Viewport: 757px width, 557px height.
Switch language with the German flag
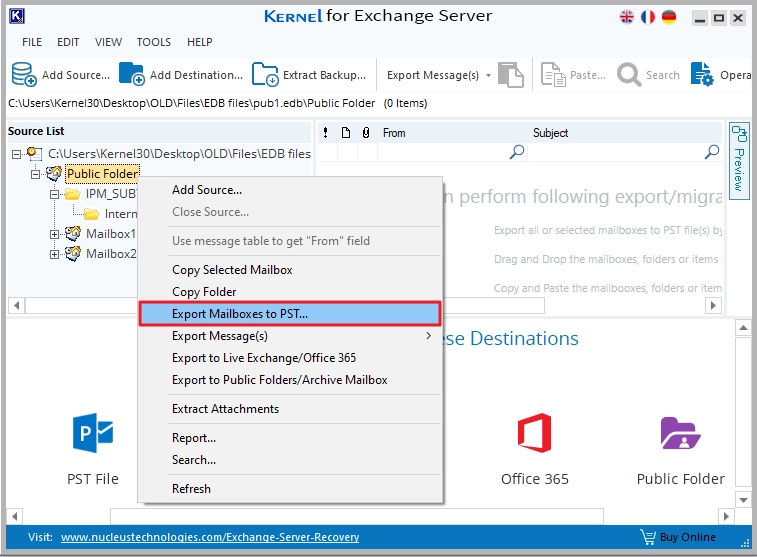[x=669, y=17]
